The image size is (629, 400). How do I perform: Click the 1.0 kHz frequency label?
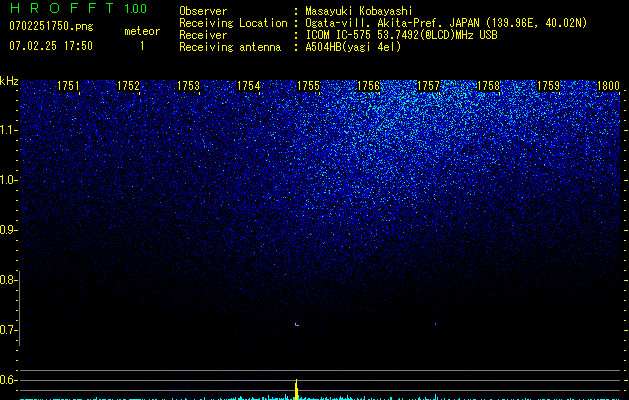click(x=8, y=180)
